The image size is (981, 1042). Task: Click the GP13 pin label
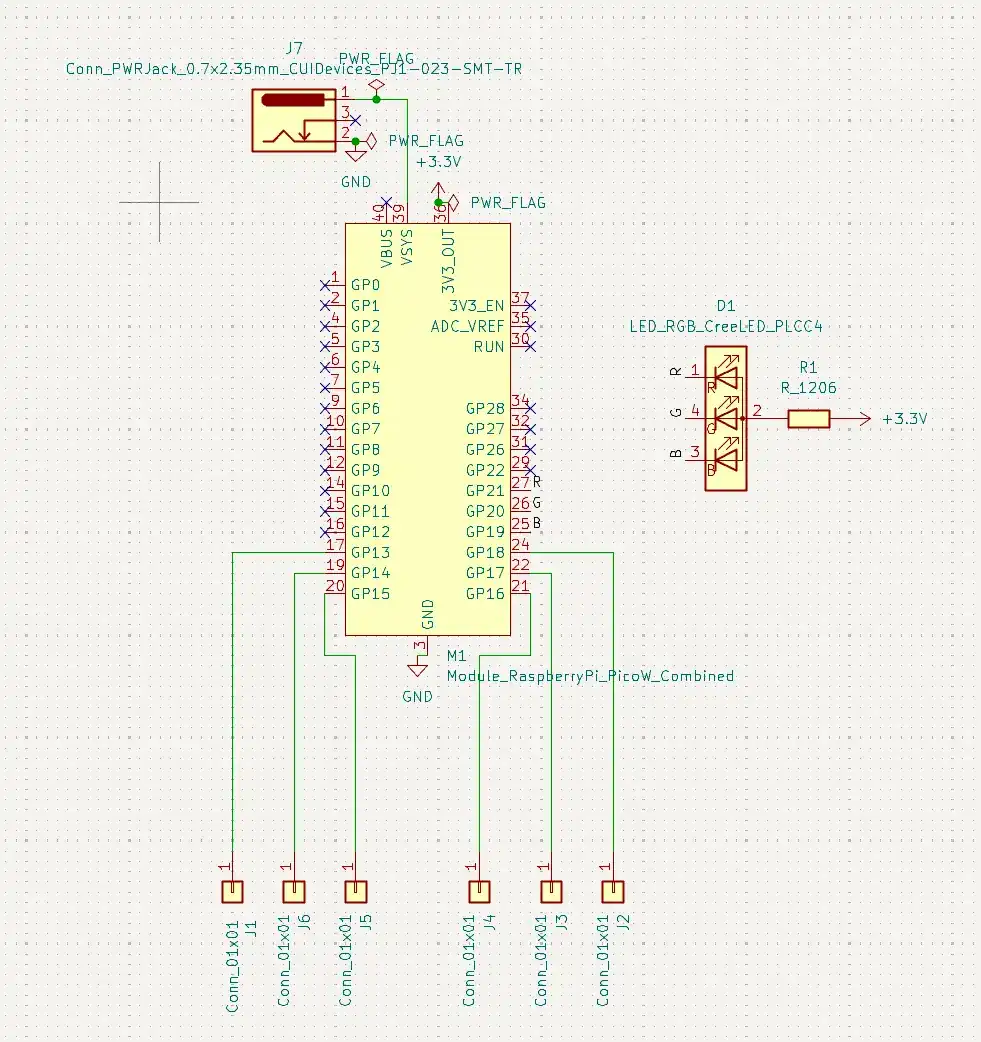tap(370, 553)
